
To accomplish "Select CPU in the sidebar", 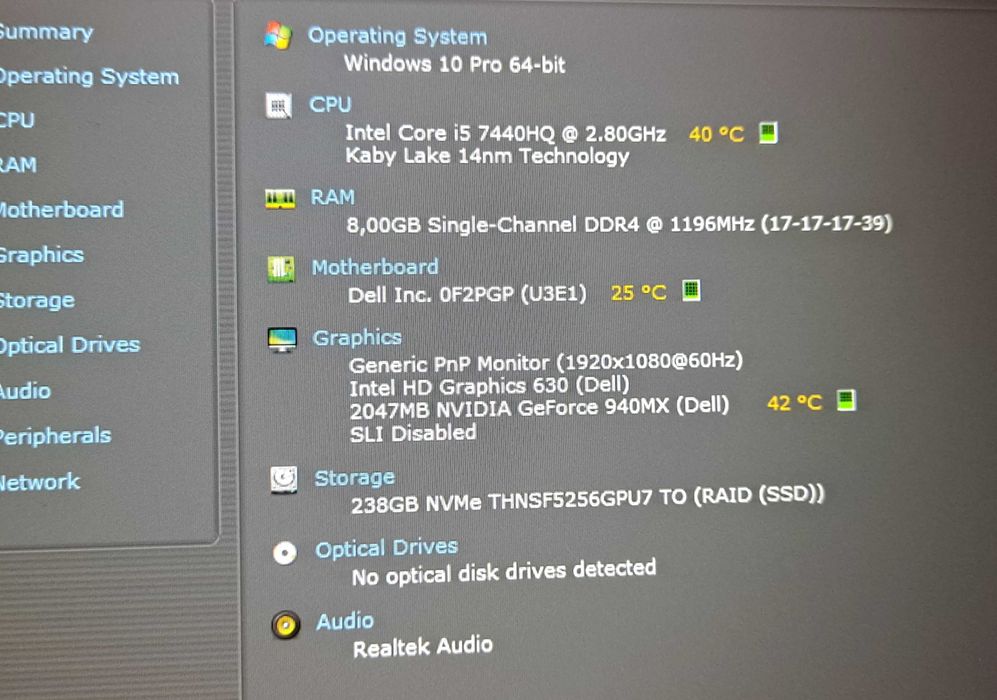I will tap(17, 120).
